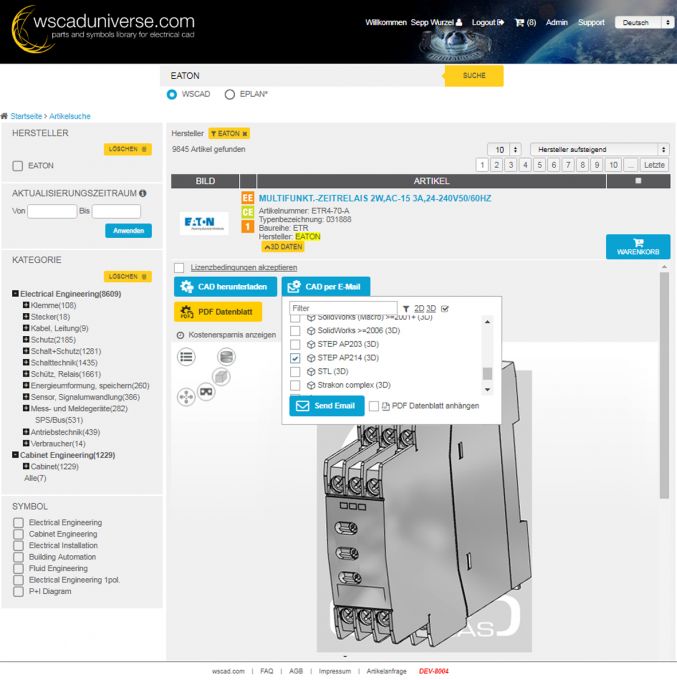Go to results page 2

click(x=497, y=165)
